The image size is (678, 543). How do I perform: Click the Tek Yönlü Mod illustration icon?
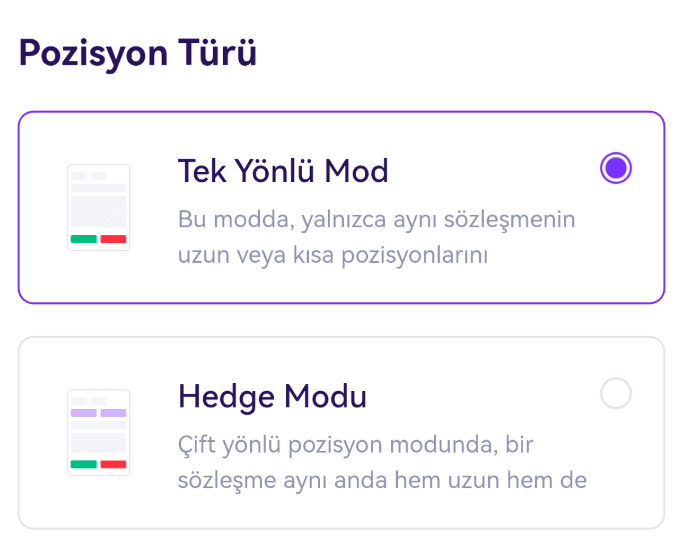(x=99, y=207)
